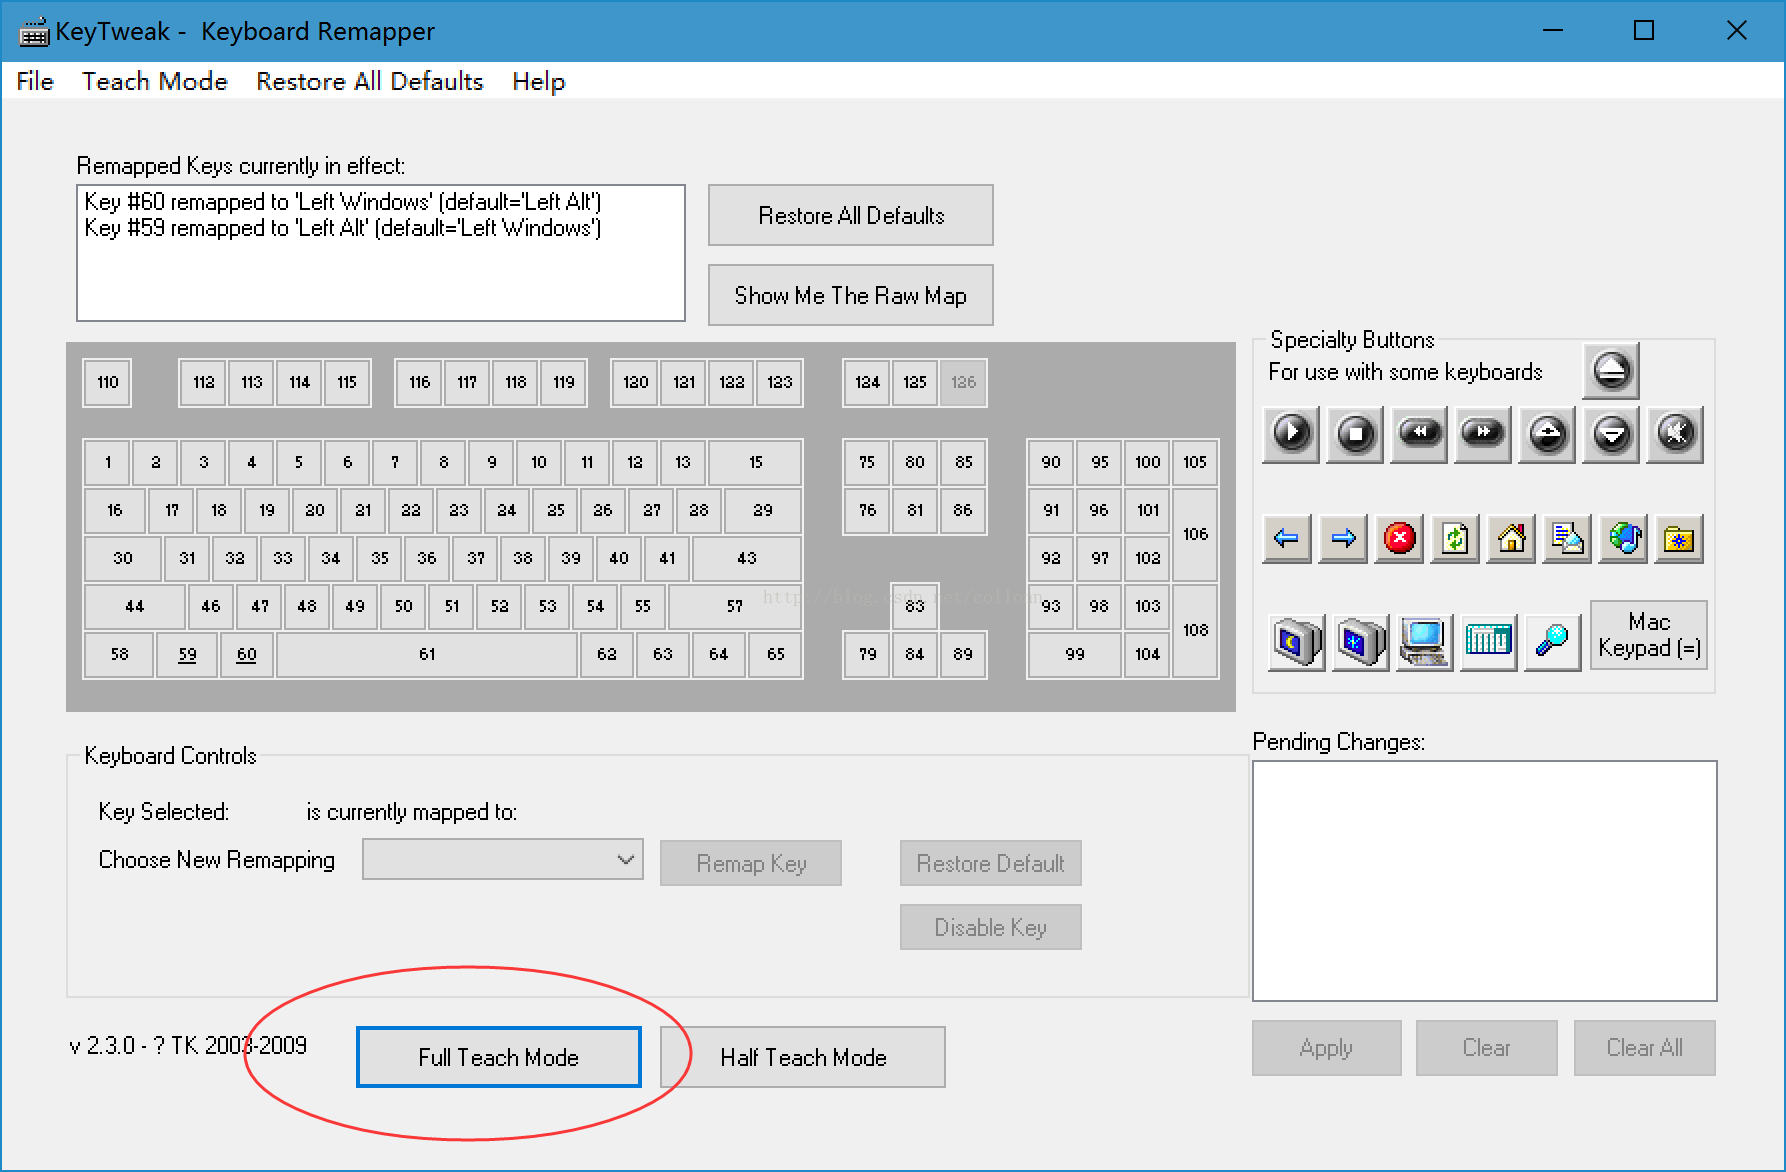Select keypad key 106

point(1195,534)
